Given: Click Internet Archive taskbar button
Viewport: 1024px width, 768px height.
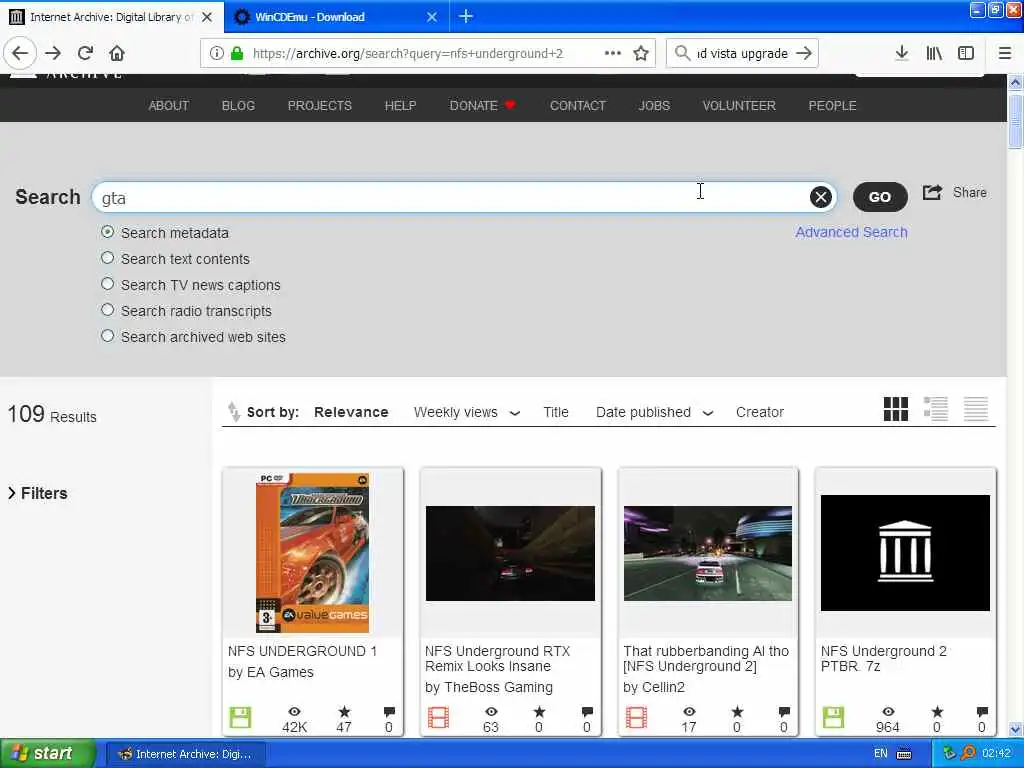Looking at the screenshot, I should pos(185,754).
